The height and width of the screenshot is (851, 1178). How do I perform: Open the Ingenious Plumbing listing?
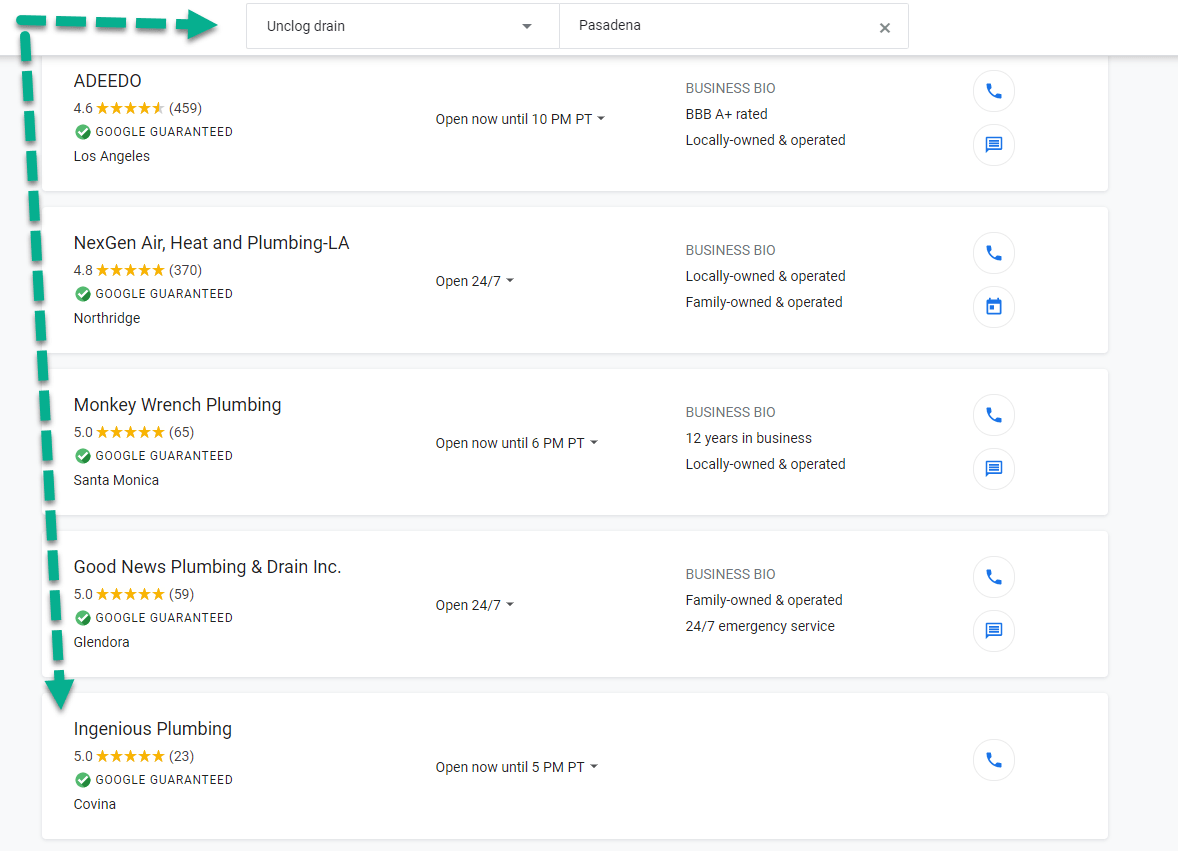point(153,729)
